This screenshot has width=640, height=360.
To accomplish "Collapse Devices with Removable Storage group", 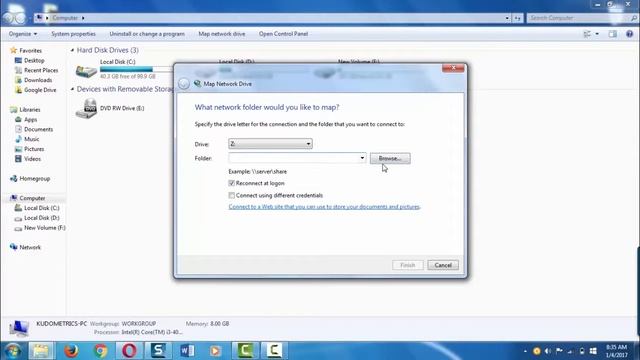I will click(x=72, y=89).
